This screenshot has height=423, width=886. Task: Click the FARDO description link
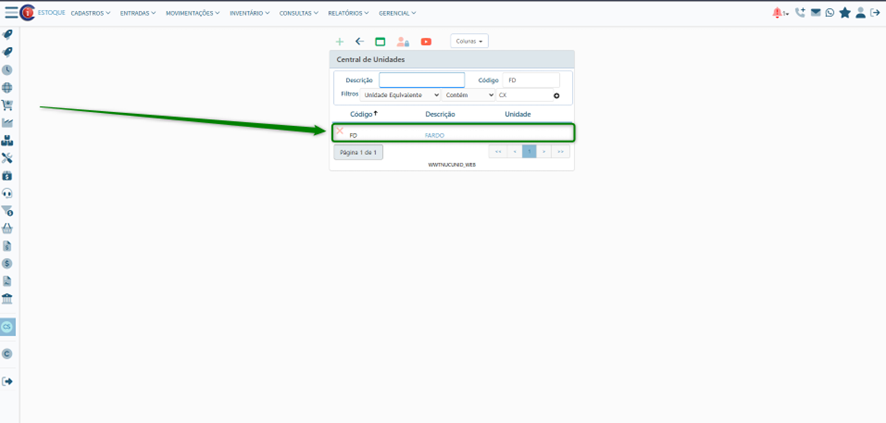[434, 135]
